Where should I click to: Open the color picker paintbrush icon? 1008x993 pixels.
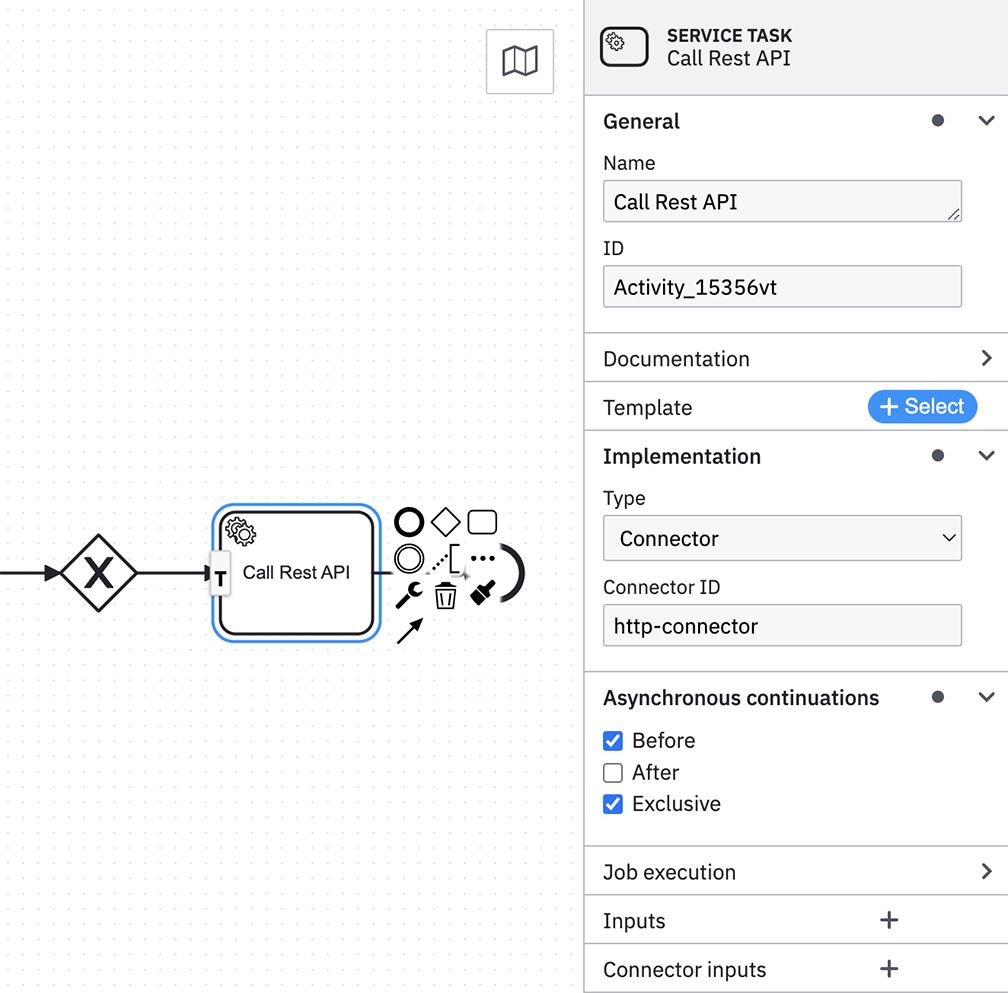(x=482, y=594)
